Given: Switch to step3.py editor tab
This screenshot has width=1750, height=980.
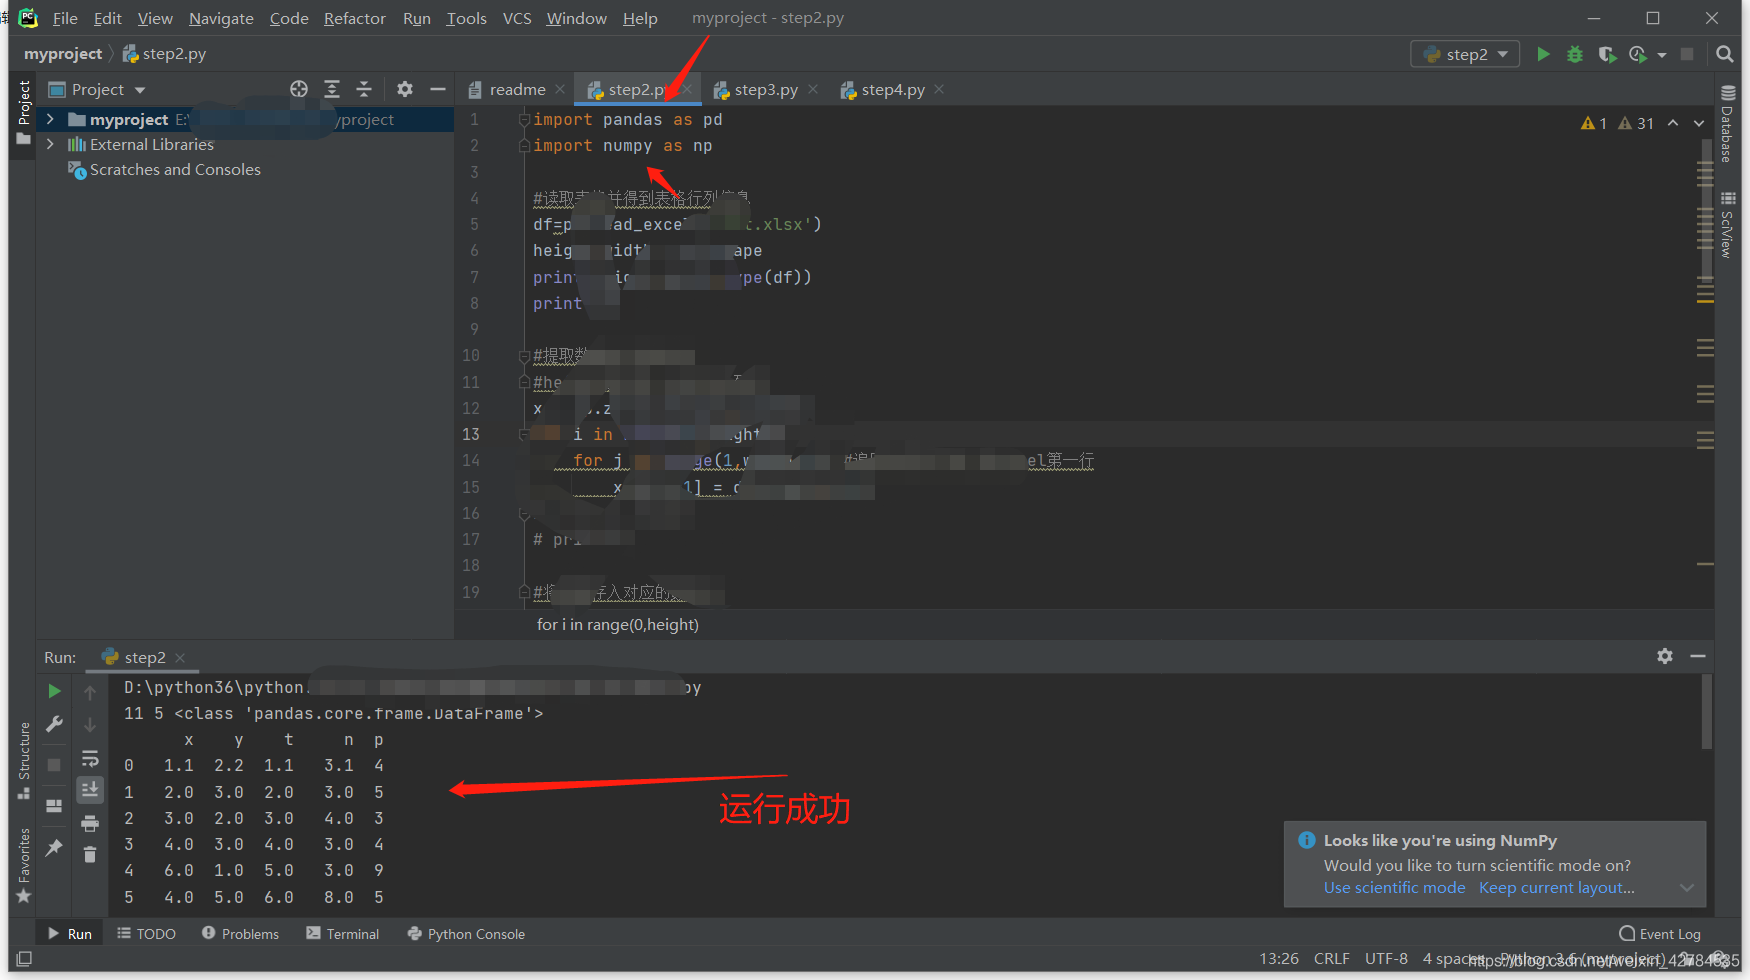Looking at the screenshot, I should pyautogui.click(x=766, y=89).
